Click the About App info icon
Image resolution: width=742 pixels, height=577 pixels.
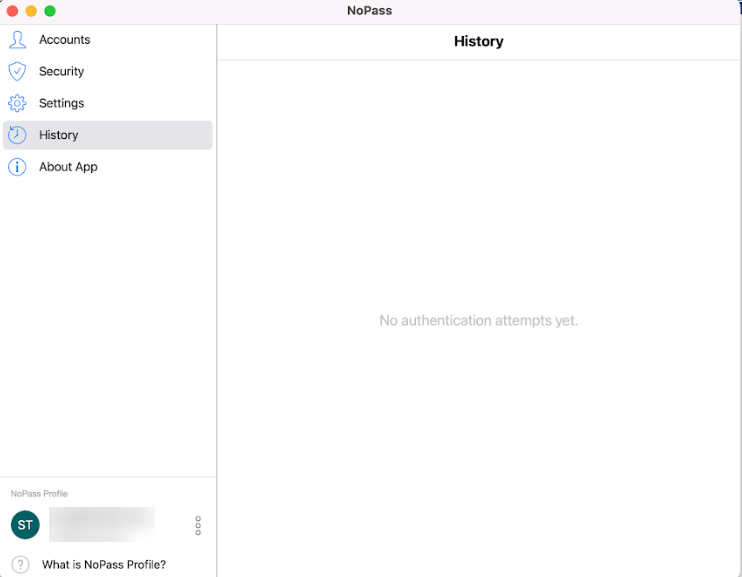tap(17, 167)
